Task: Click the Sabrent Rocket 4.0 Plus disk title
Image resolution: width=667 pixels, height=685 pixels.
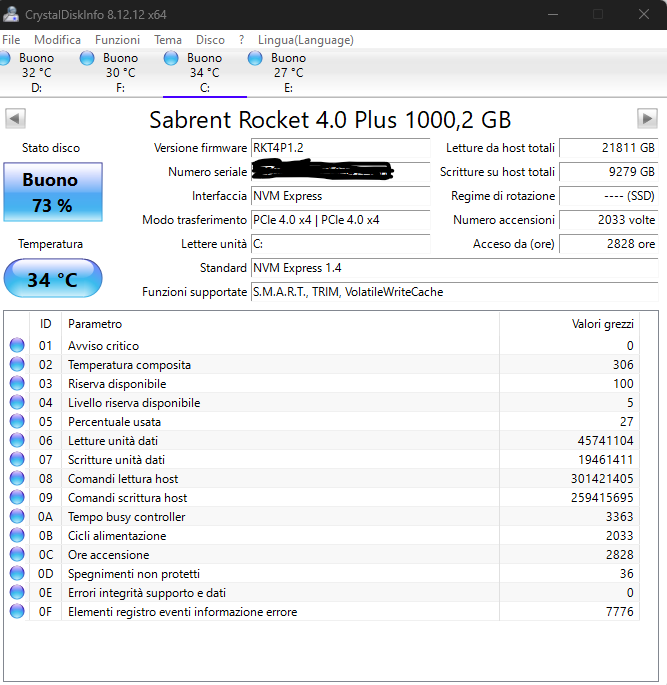Action: [330, 120]
